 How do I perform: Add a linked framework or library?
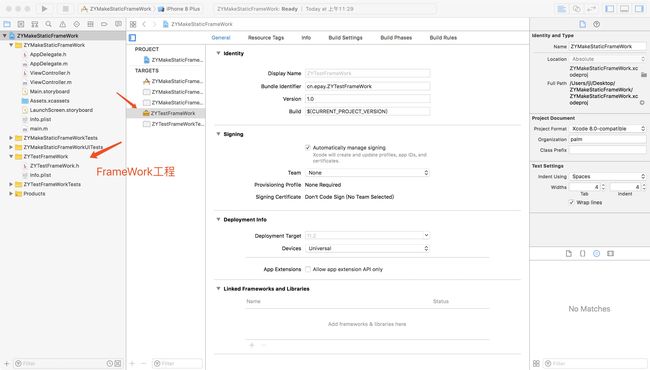coord(252,345)
